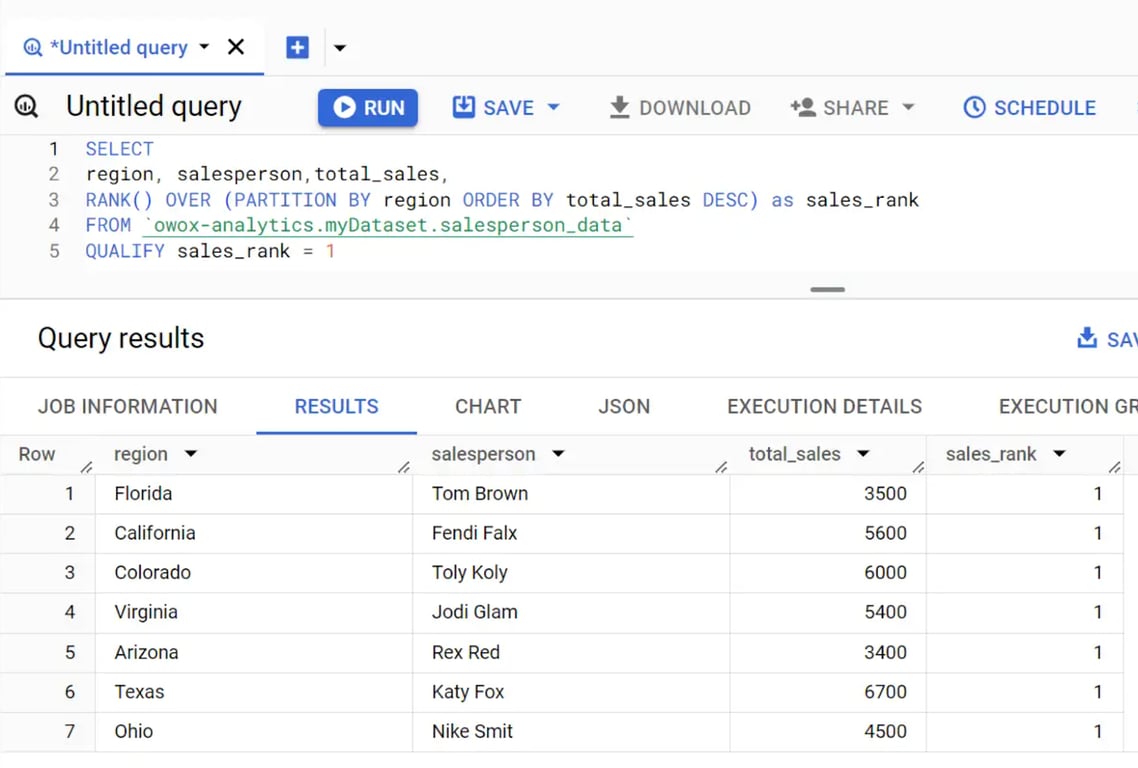Select the Texas cell
This screenshot has height=768, width=1138.
(x=254, y=692)
